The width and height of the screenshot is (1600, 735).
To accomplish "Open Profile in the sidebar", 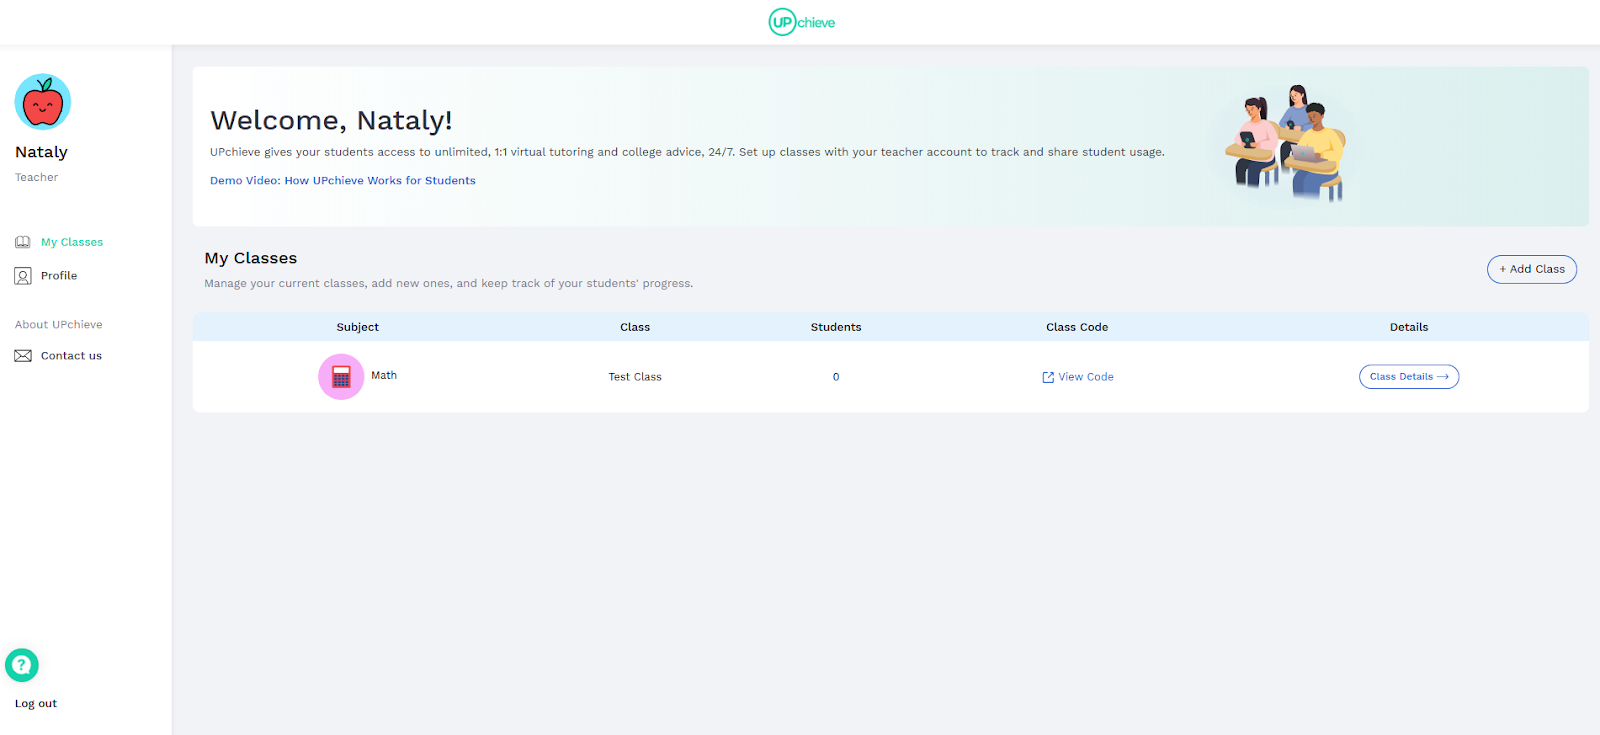I will [59, 276].
